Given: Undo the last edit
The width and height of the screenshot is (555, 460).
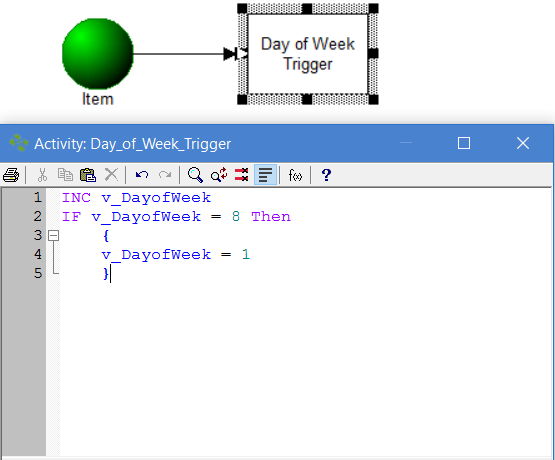Looking at the screenshot, I should 142,175.
